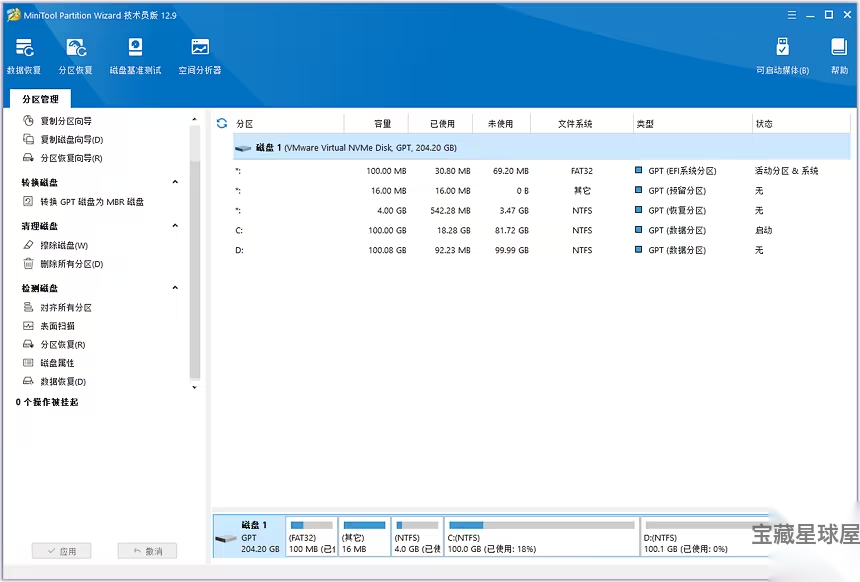Image resolution: width=860 pixels, height=582 pixels.
Task: Choose 删除所有分区(D) in the sidebar
Action: tap(71, 264)
